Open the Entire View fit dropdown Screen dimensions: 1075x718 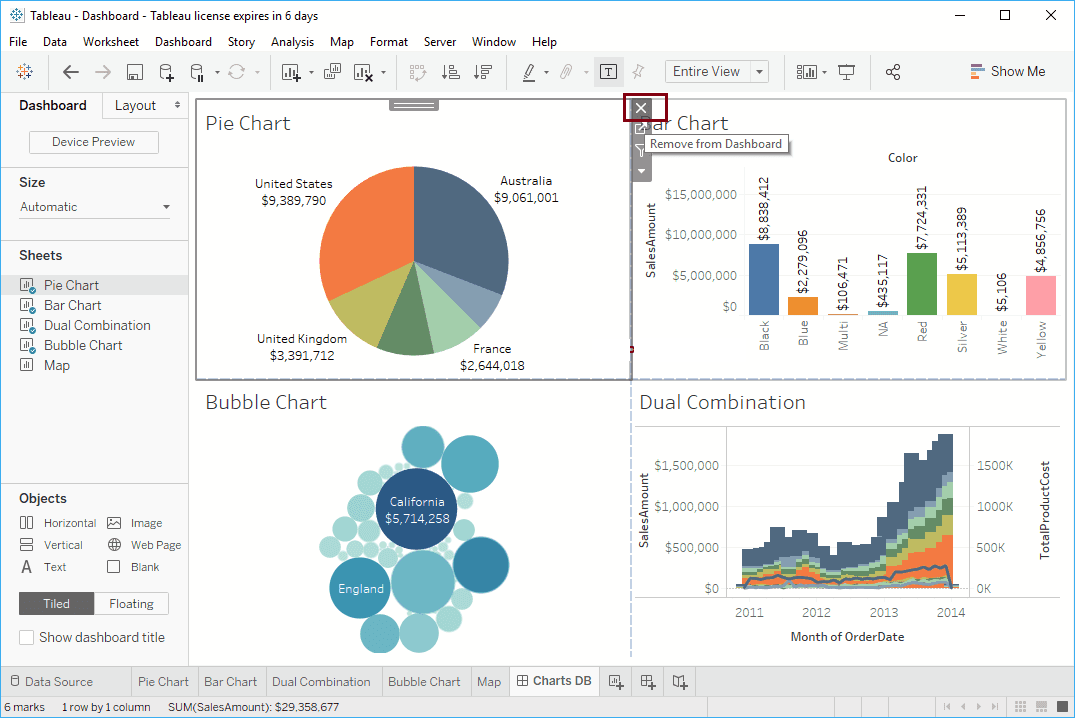click(x=757, y=71)
